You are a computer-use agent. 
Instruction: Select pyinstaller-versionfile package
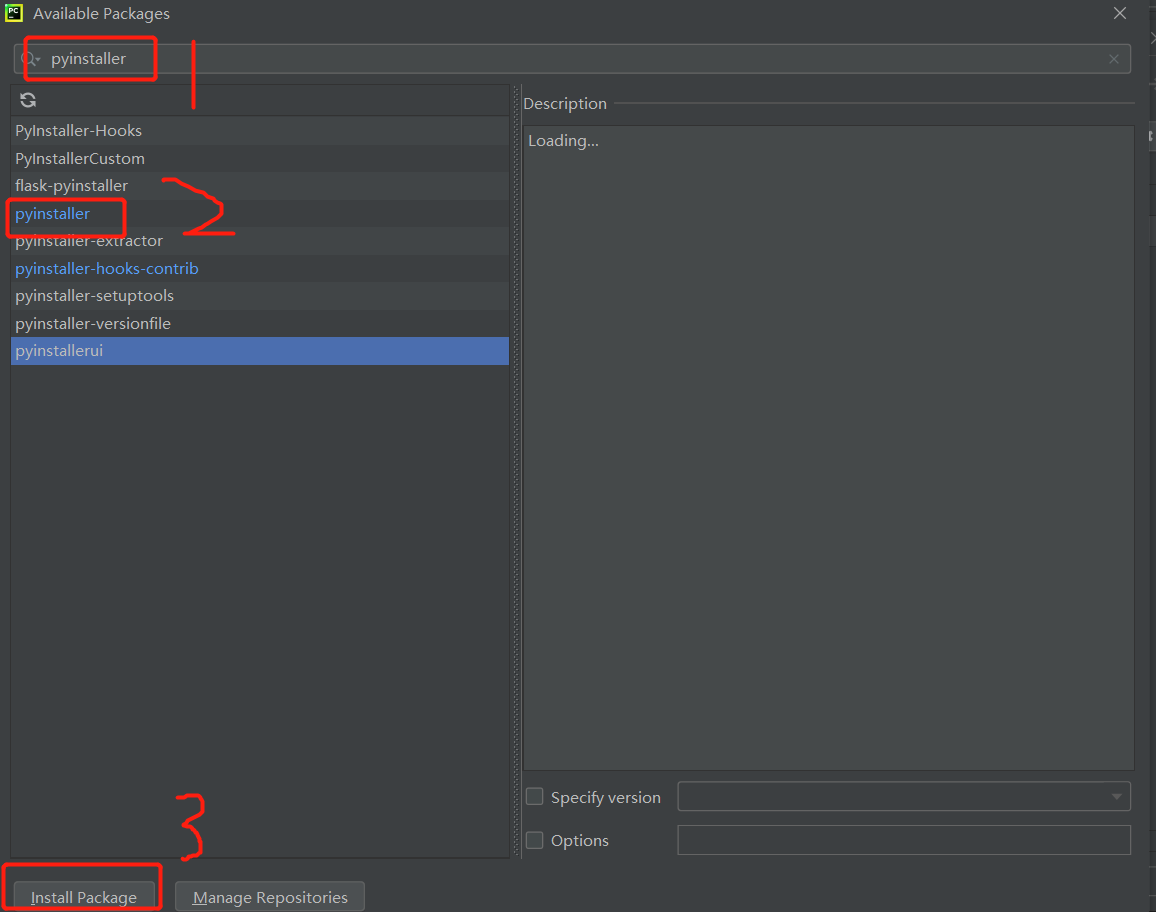[260, 324]
